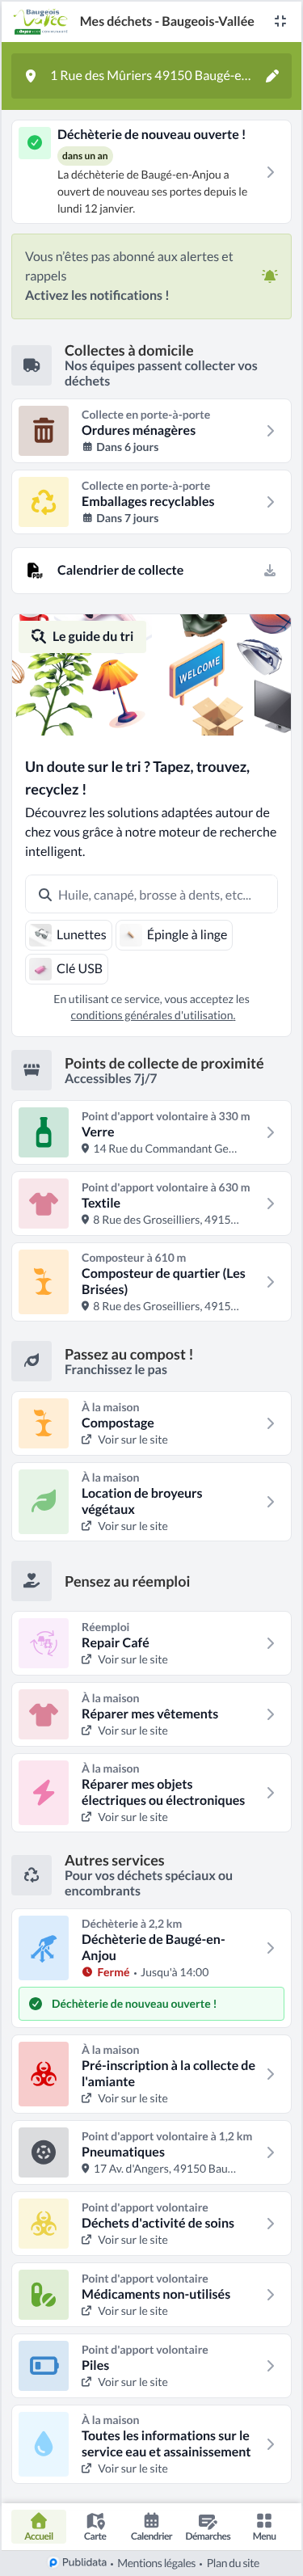
Task: Click the bell icon to activate notifications
Action: pos(269,276)
